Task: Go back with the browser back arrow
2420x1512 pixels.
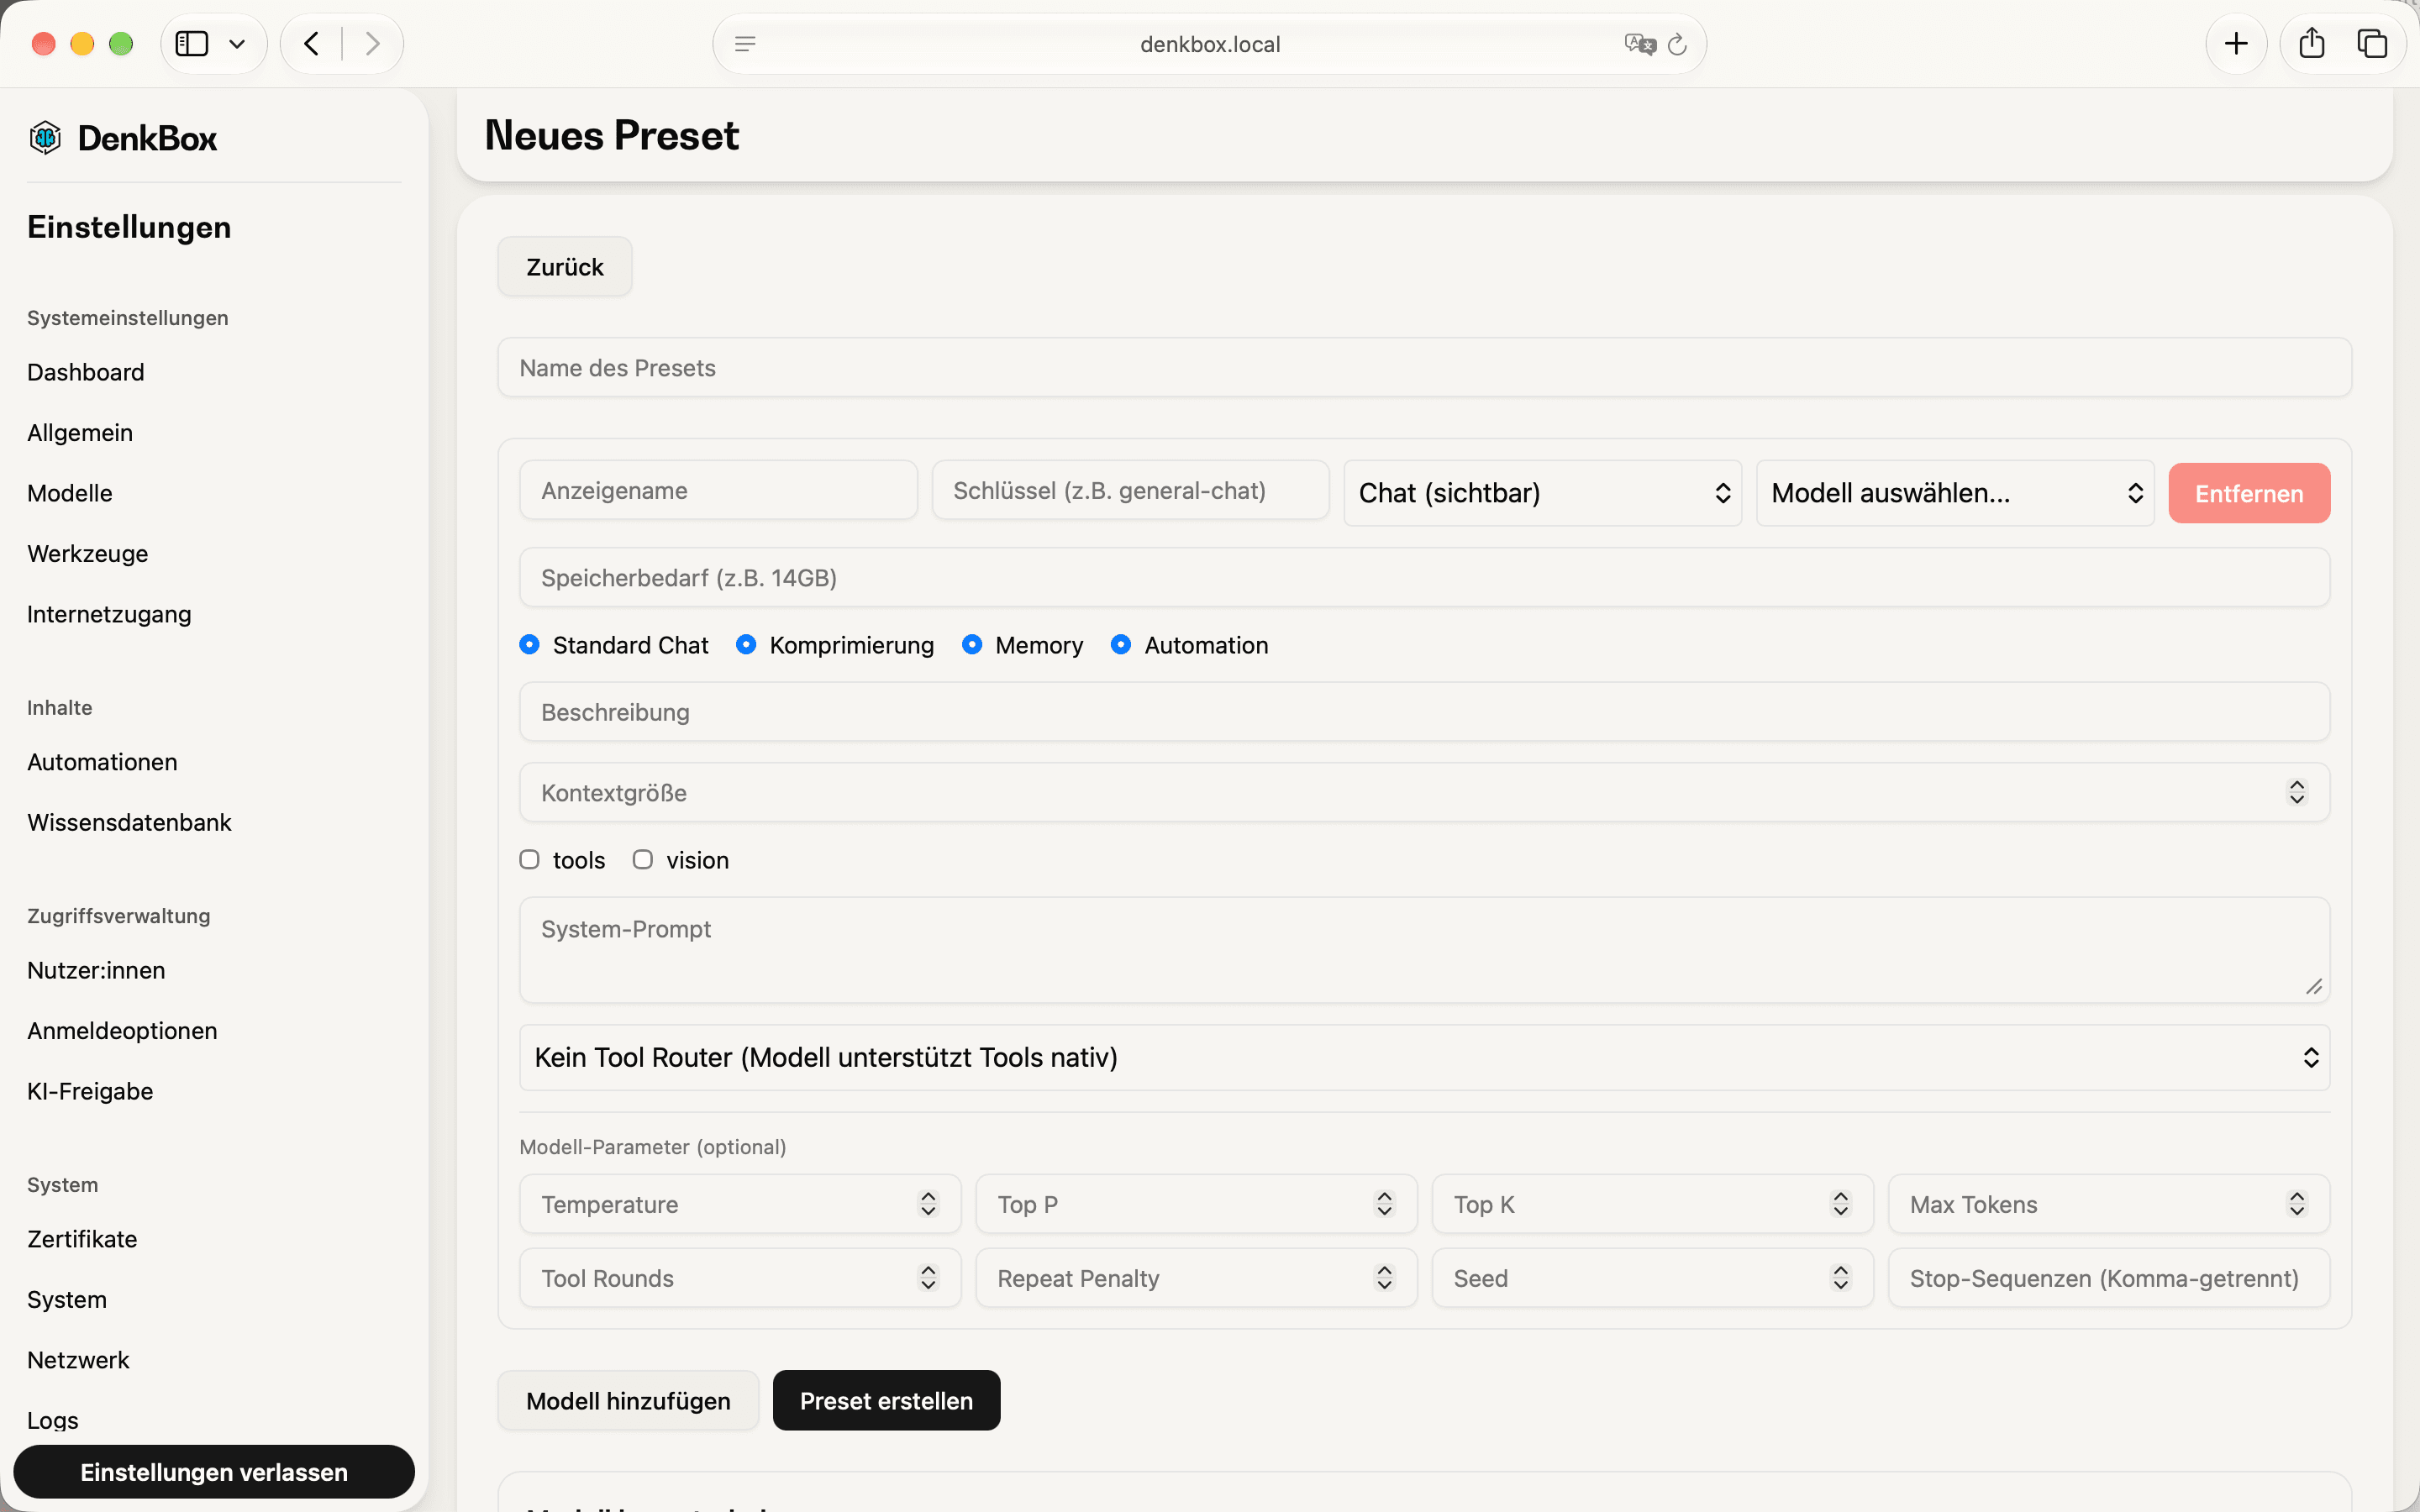Action: (311, 44)
